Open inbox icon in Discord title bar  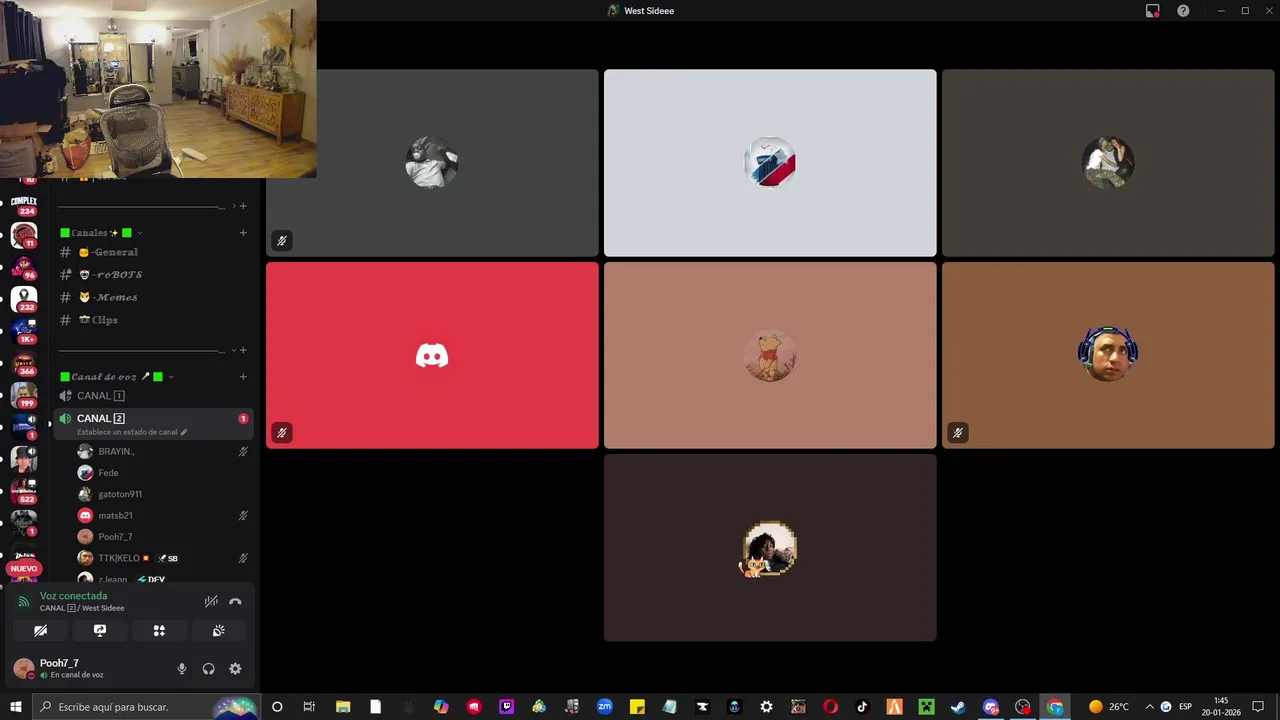(1152, 11)
